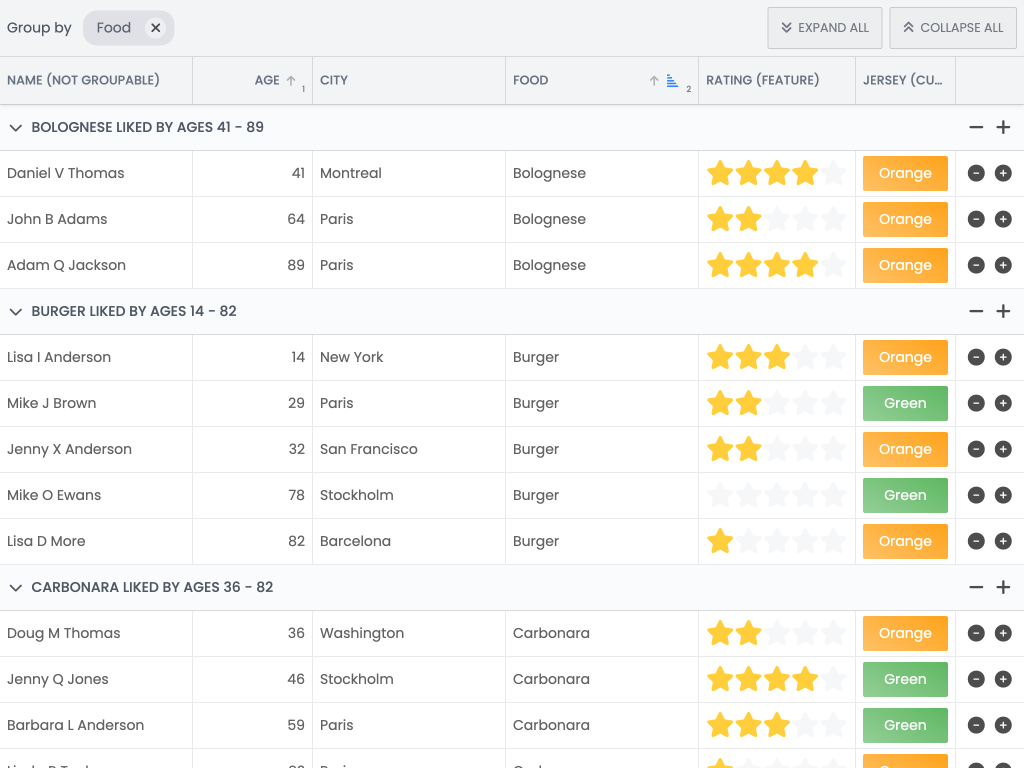This screenshot has height=768, width=1024.
Task: Click minus circle in Lisa I Anderson row
Action: coord(976,357)
